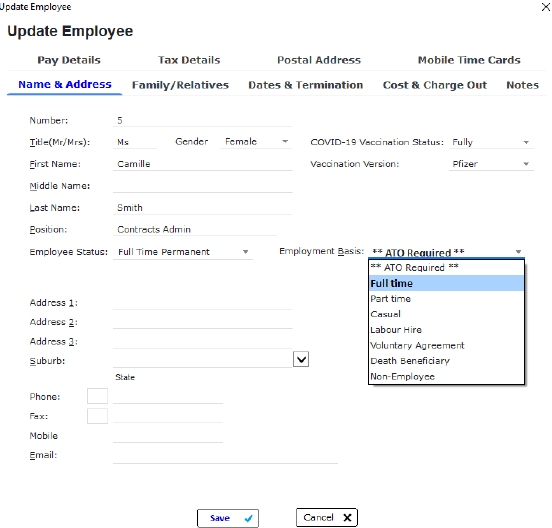The height and width of the screenshot is (528, 552).
Task: Close the Update Employee window
Action: coord(545,7)
